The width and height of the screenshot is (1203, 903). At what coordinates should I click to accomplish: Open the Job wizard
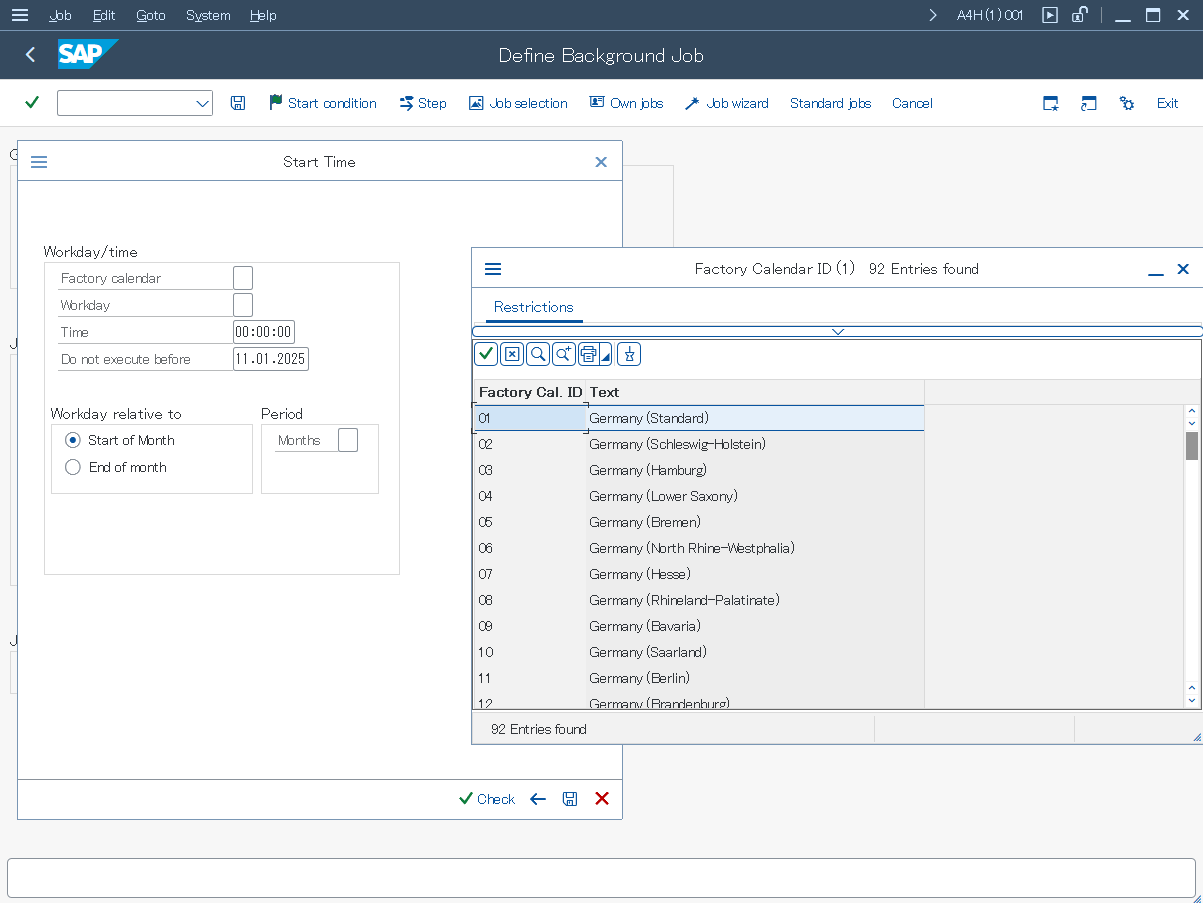click(x=727, y=103)
